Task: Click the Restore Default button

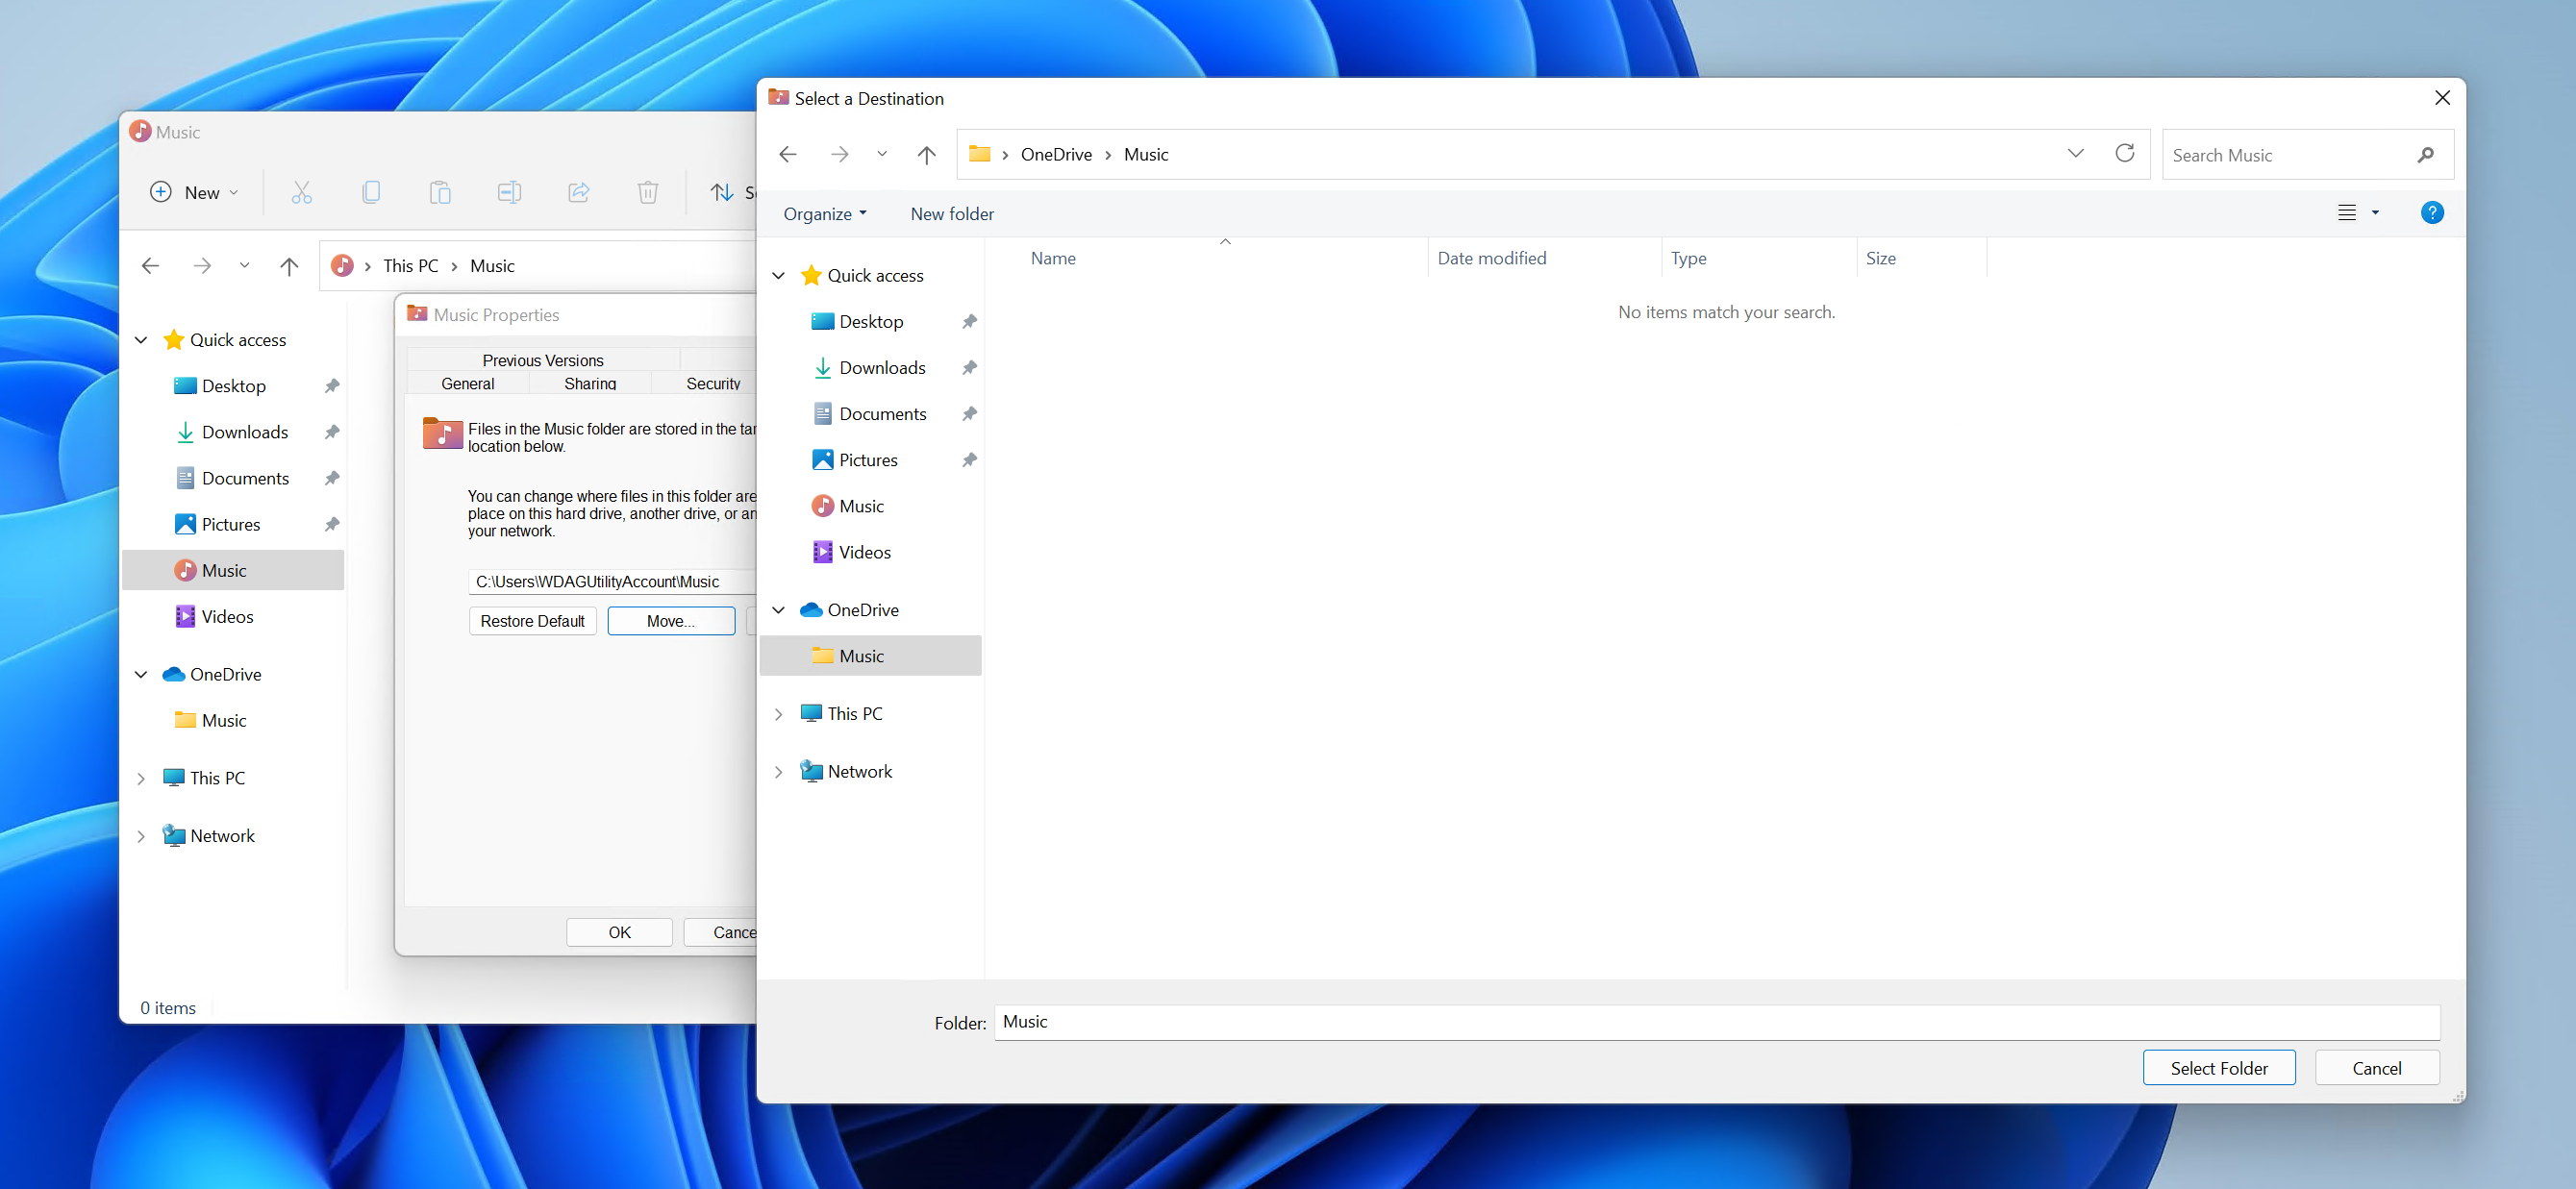Action: click(x=533, y=620)
